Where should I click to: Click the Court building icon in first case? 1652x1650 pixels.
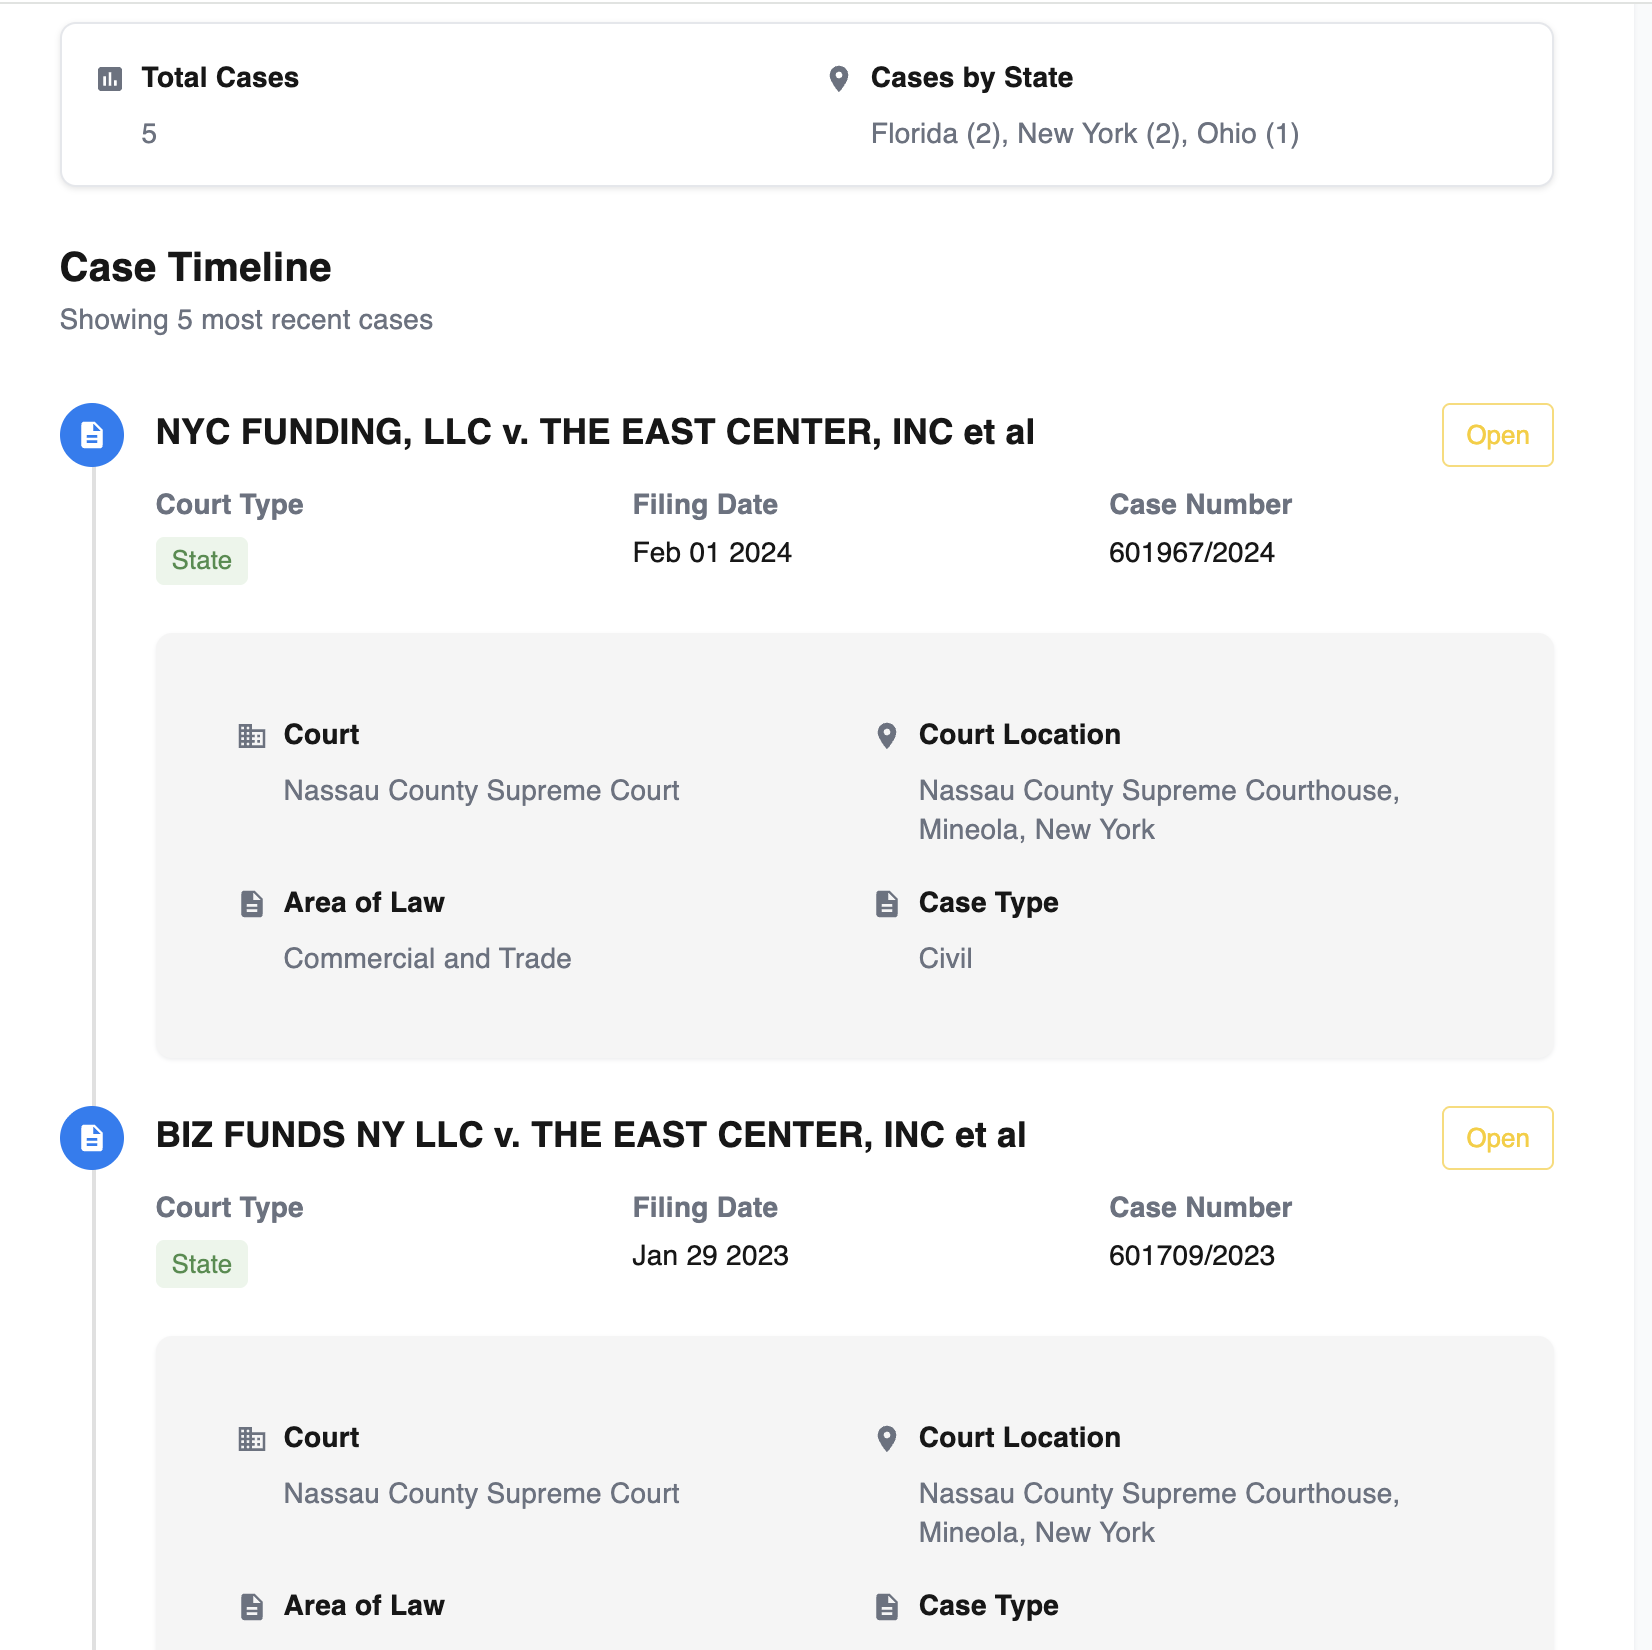tap(252, 736)
